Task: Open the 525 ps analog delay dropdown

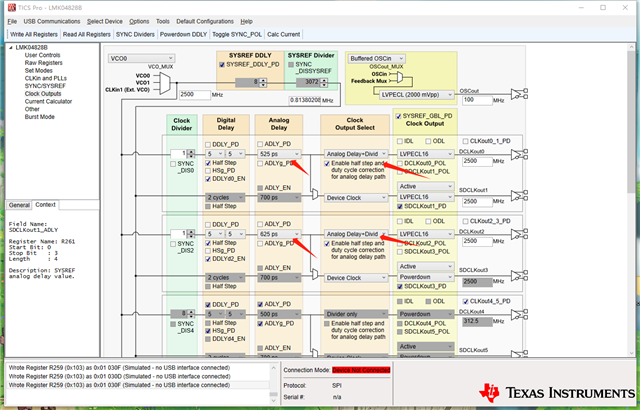Action: click(280, 154)
